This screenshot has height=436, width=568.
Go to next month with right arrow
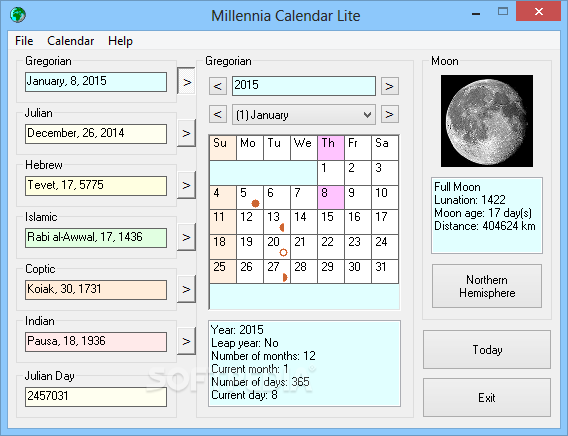[389, 114]
